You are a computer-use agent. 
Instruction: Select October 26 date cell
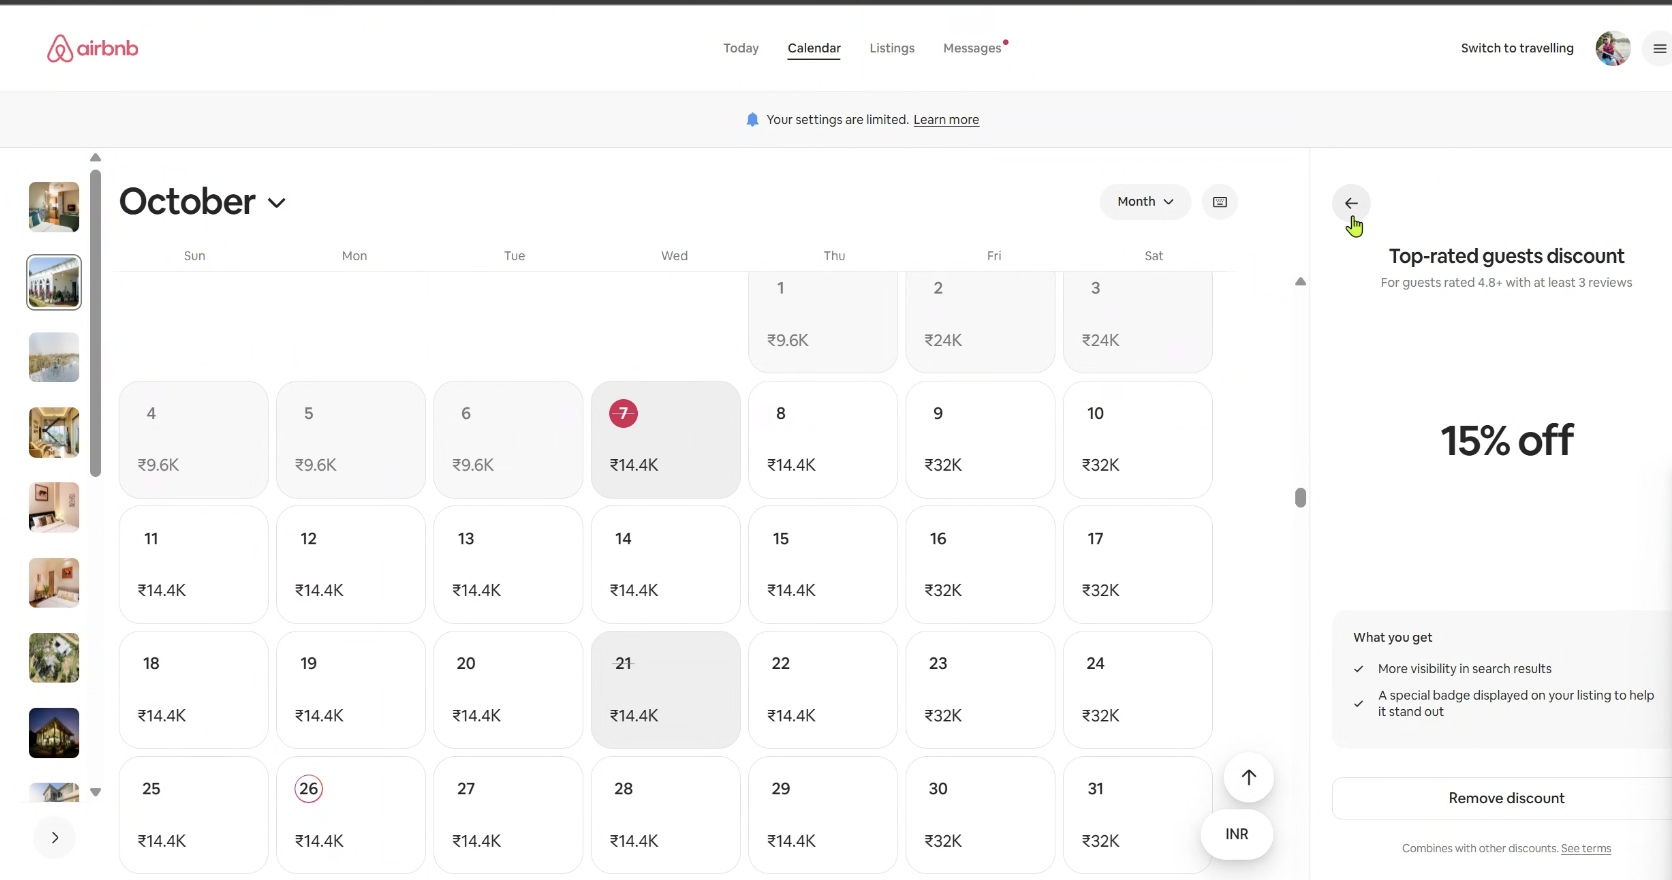click(351, 815)
